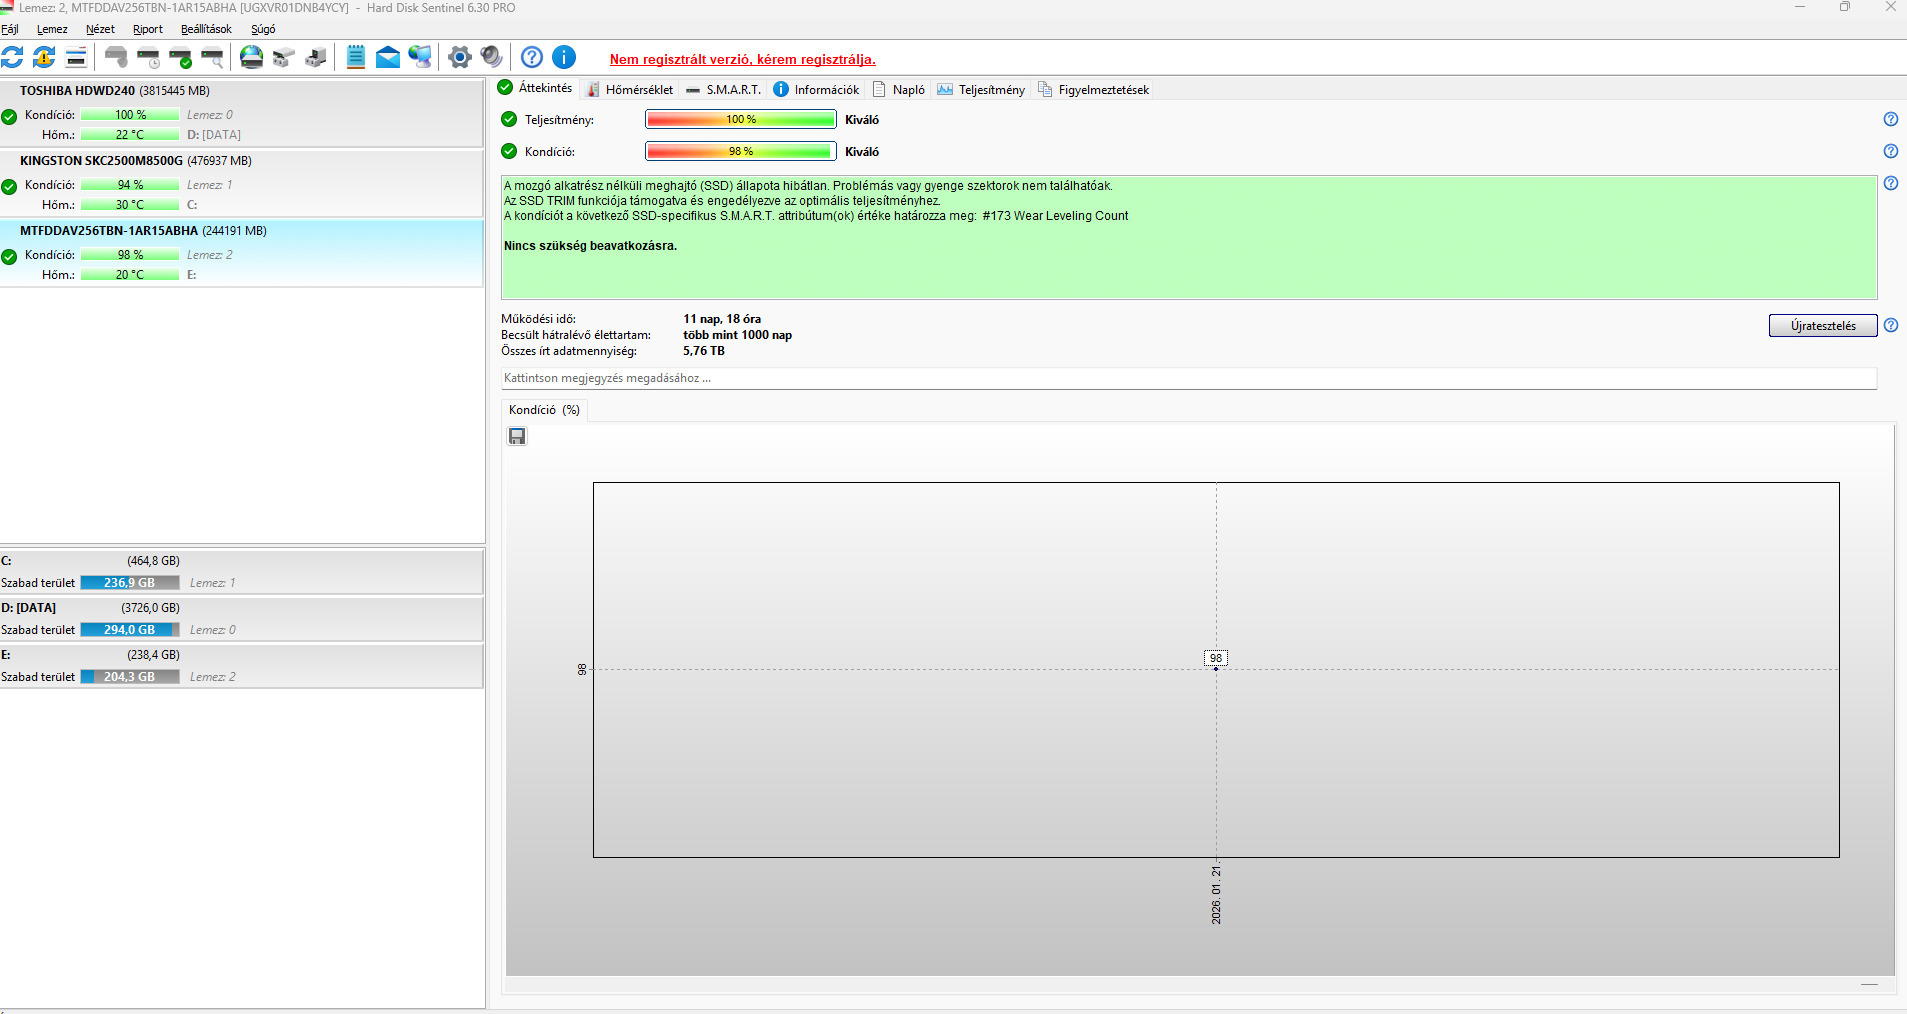The image size is (1907, 1014).
Task: Select the MTFDDAV256TBN-1AR15ABHA disk
Action: tap(242, 253)
